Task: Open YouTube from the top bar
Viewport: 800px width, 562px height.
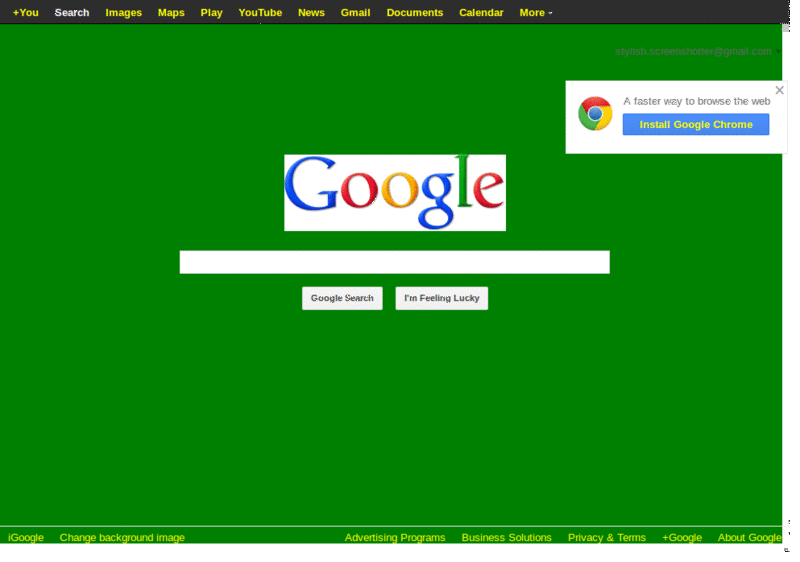Action: [260, 13]
